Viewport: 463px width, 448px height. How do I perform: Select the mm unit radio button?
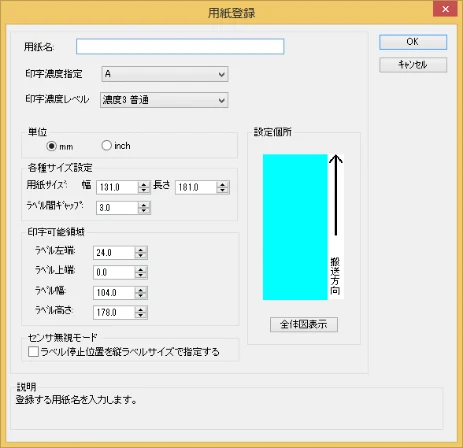click(51, 146)
